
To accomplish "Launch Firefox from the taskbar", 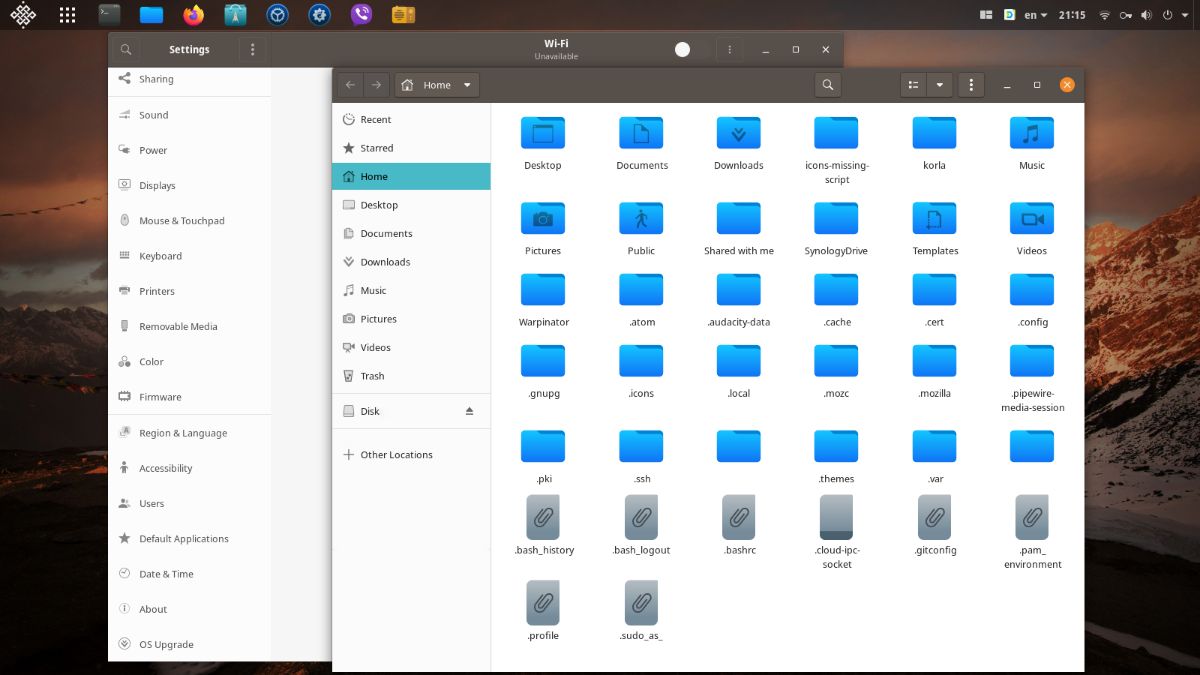I will (193, 14).
